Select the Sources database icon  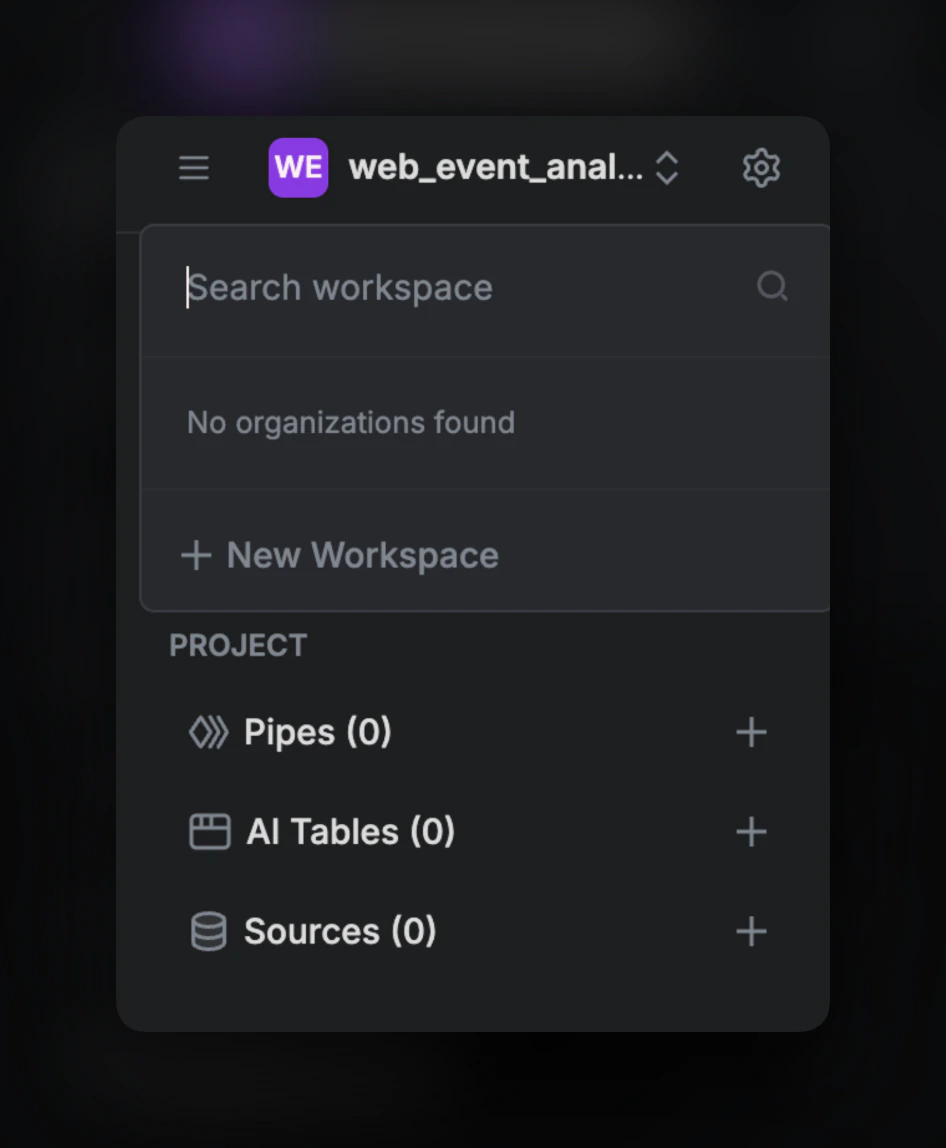click(x=209, y=931)
